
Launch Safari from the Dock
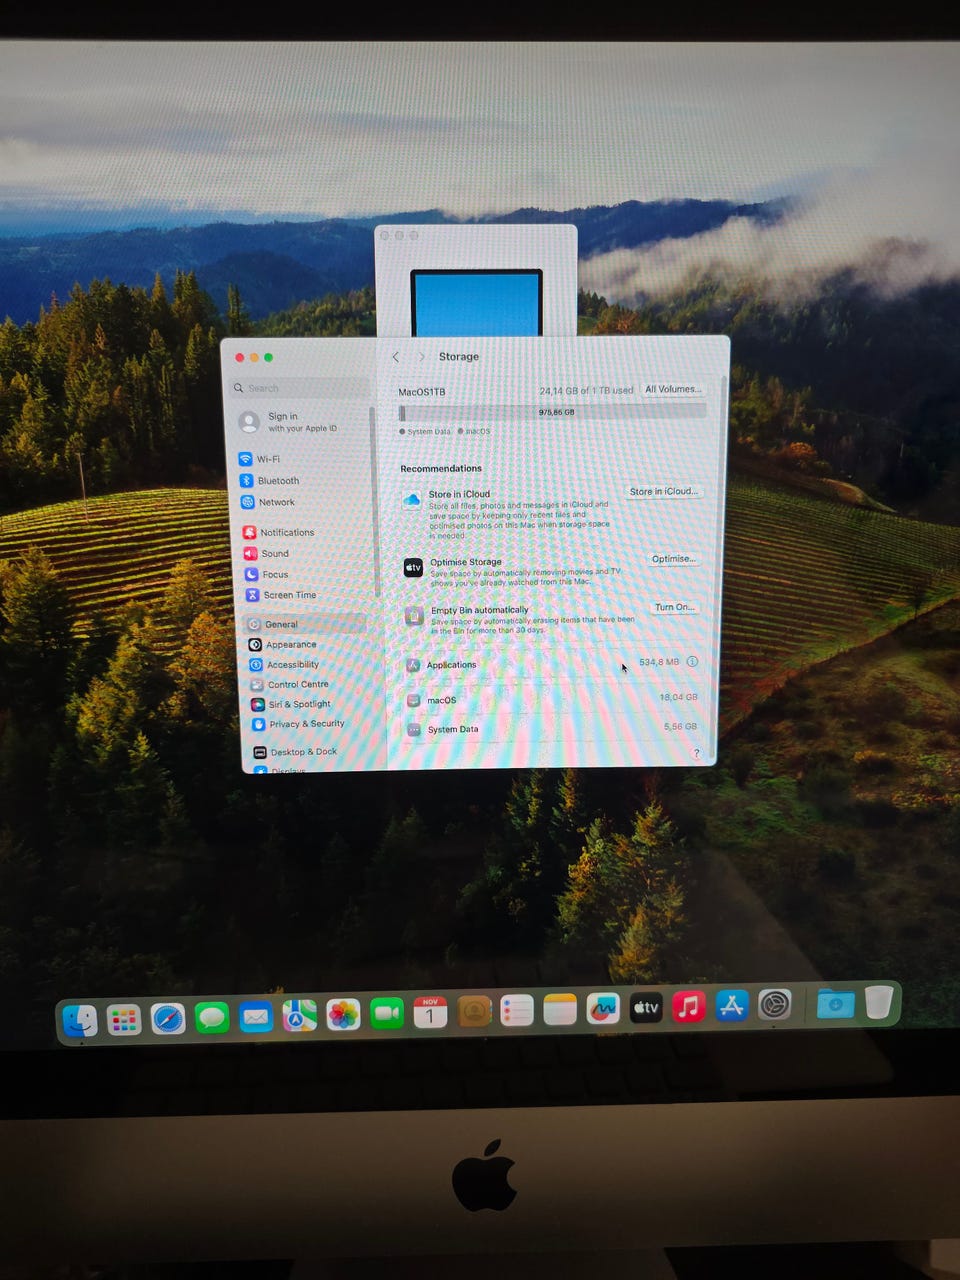click(x=168, y=1019)
